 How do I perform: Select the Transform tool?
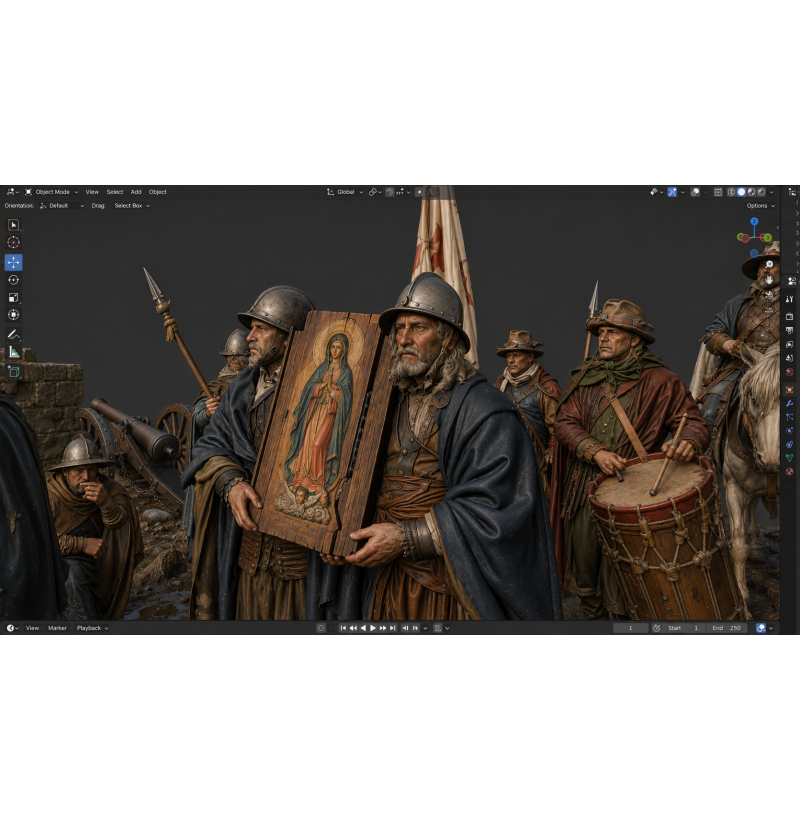click(x=14, y=315)
